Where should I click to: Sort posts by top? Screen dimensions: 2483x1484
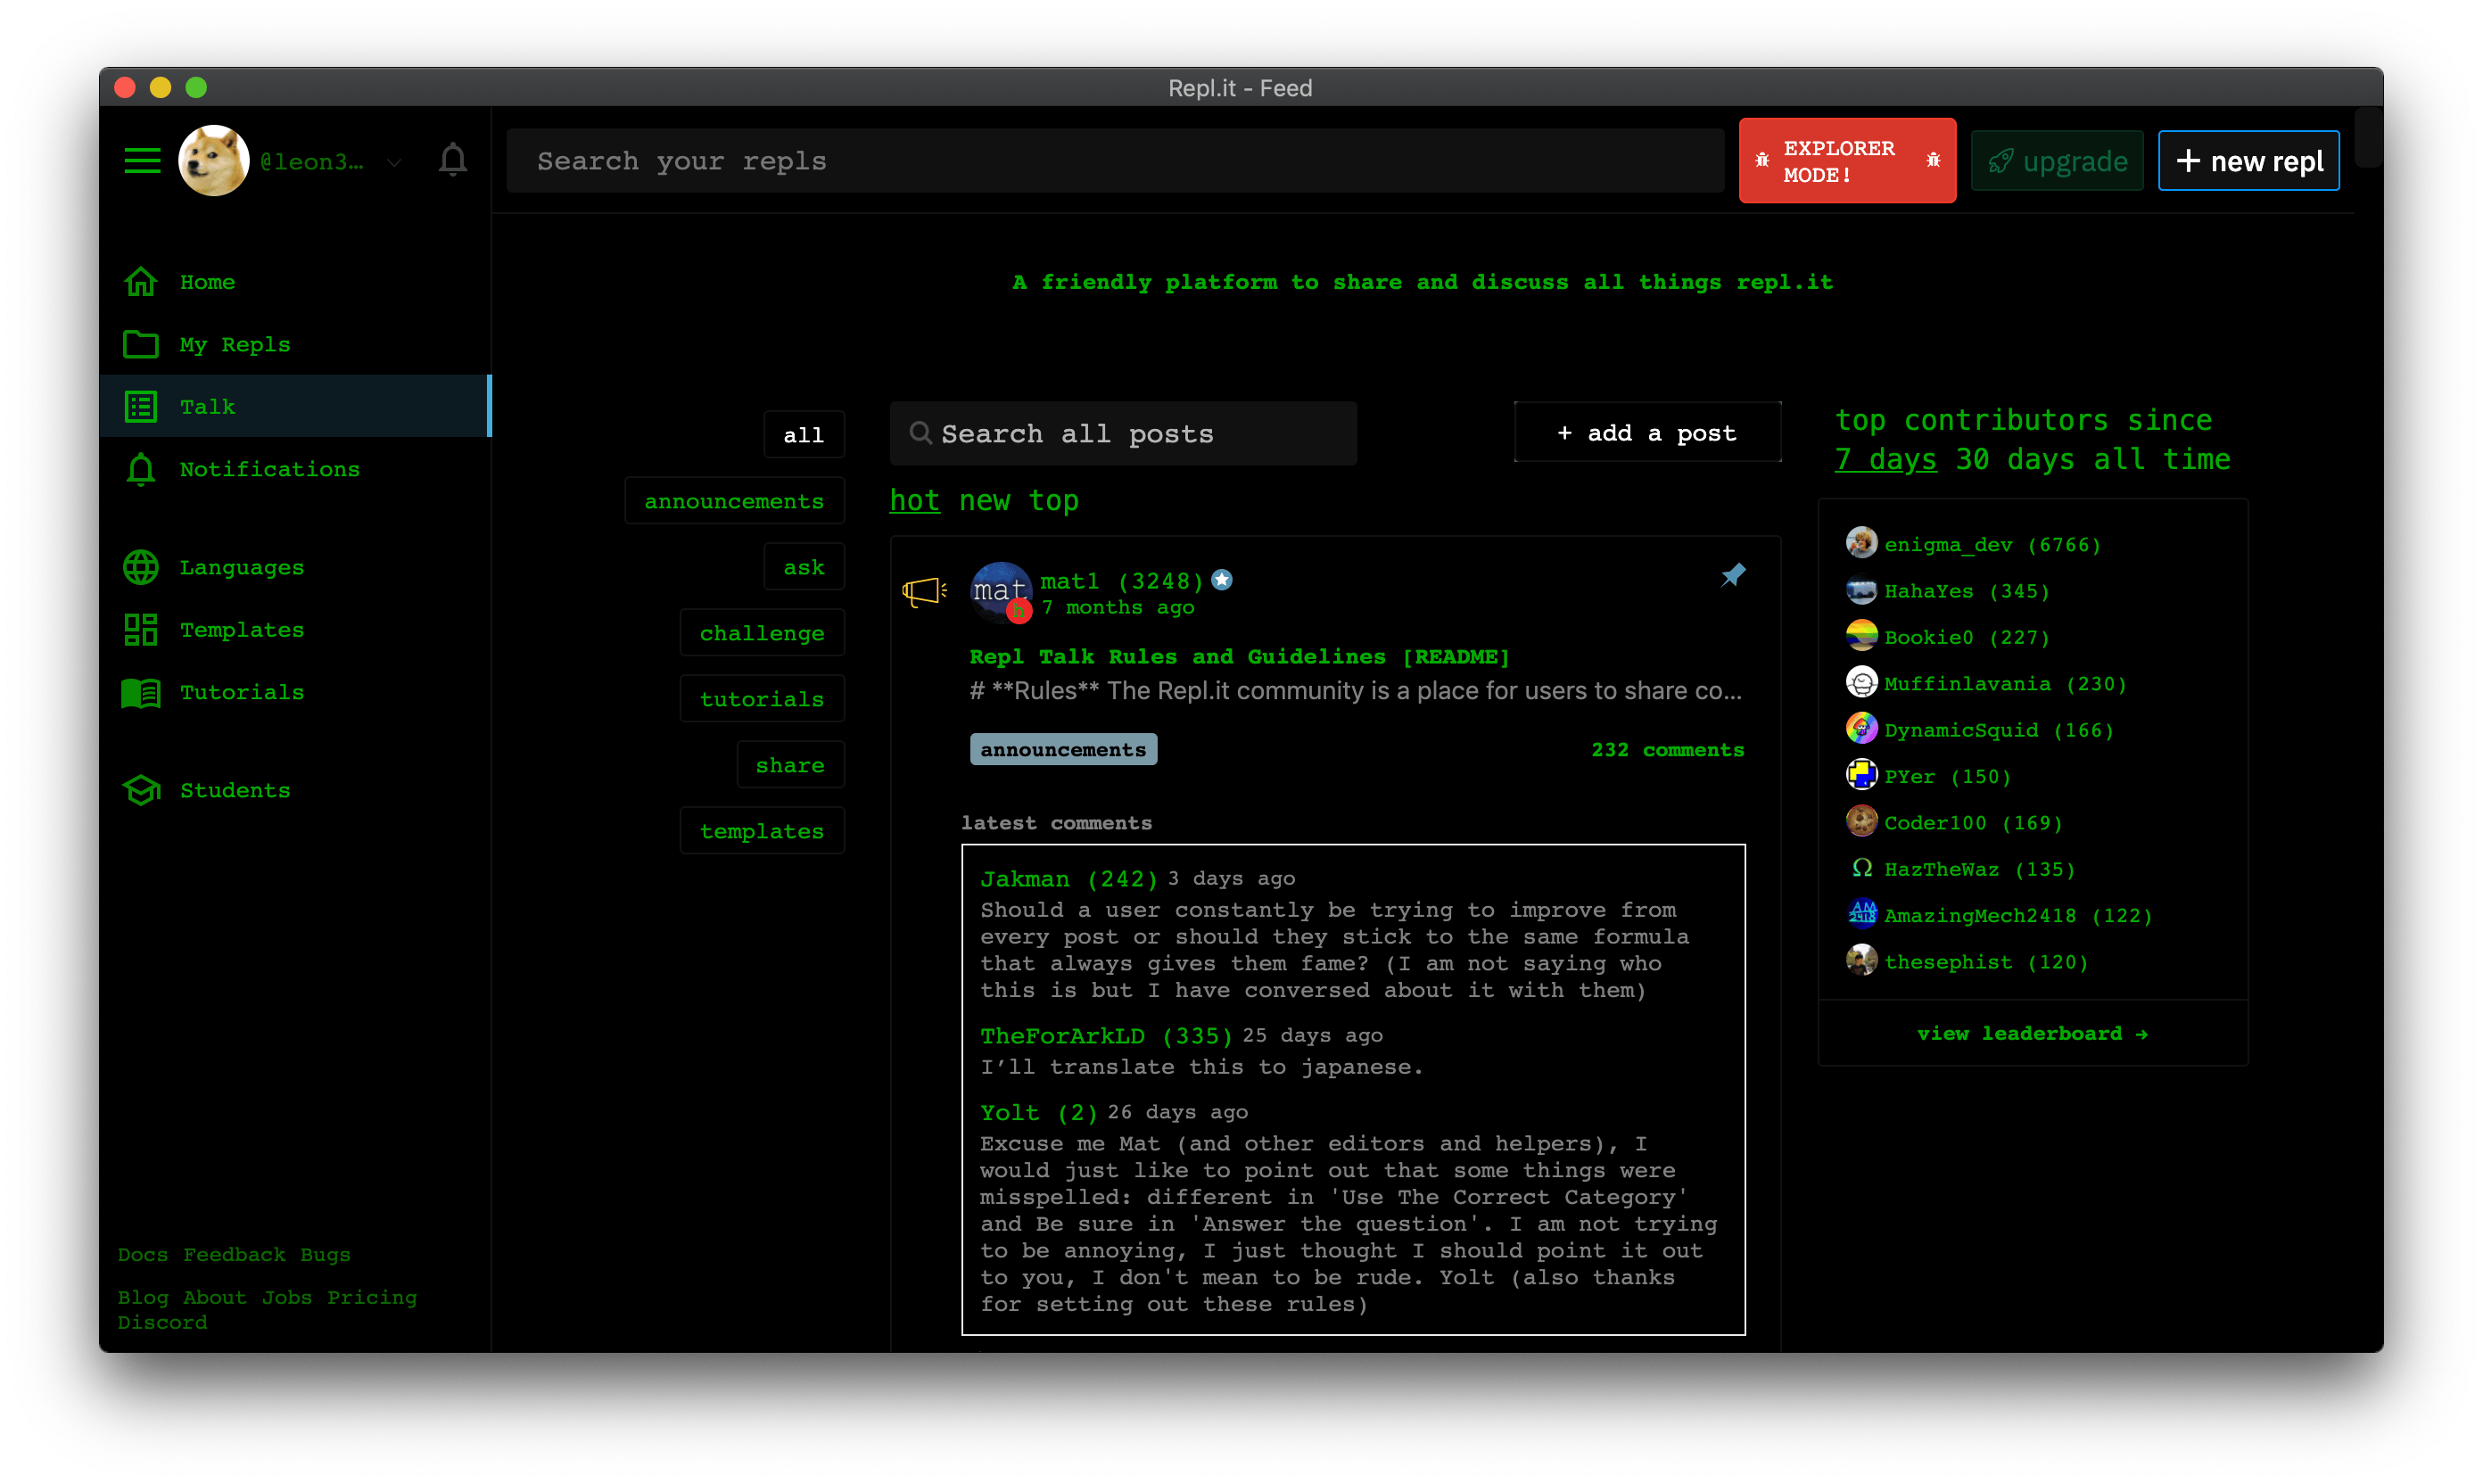1053,500
